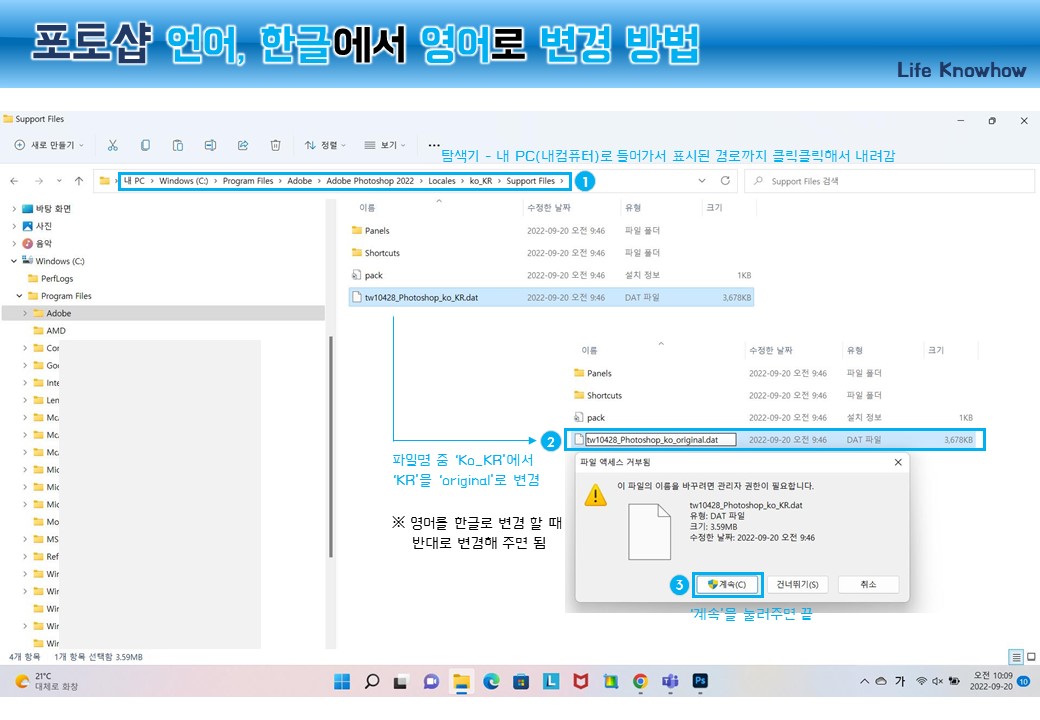Click the Copy icon in Explorer toolbar
1040x720 pixels.
(x=145, y=145)
